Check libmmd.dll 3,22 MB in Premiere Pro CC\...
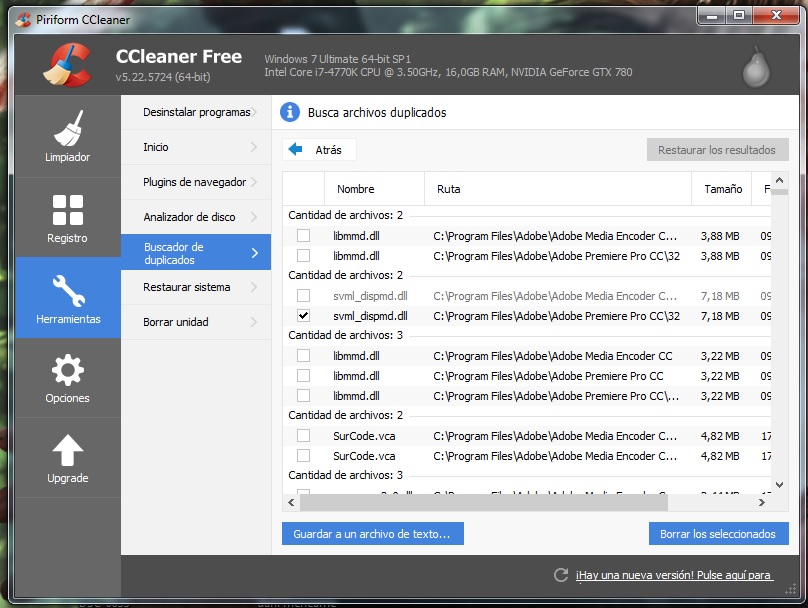Image resolution: width=808 pixels, height=608 pixels. 304,395
